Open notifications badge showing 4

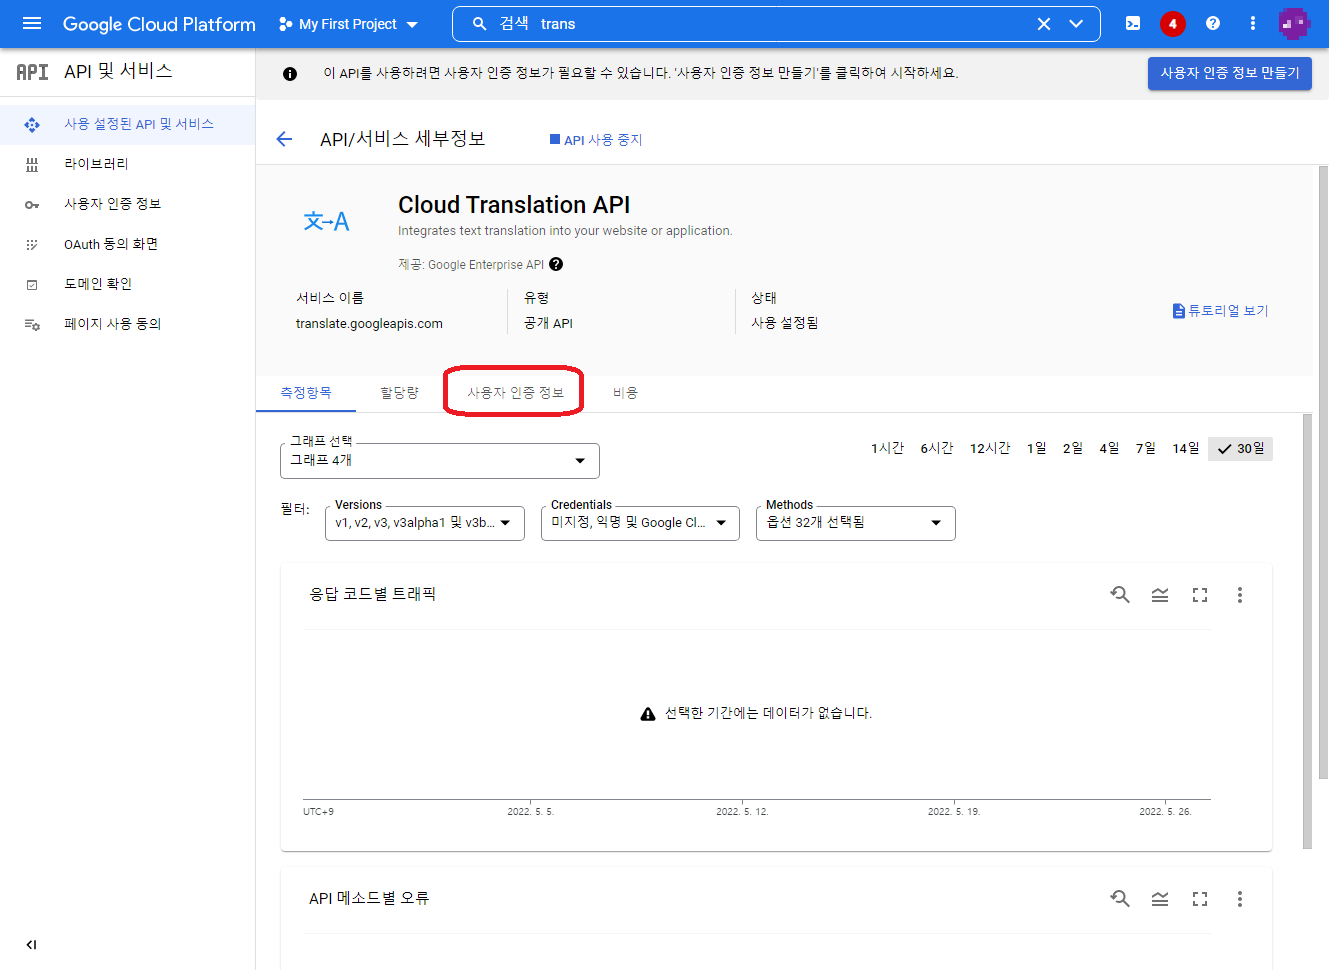coord(1173,23)
